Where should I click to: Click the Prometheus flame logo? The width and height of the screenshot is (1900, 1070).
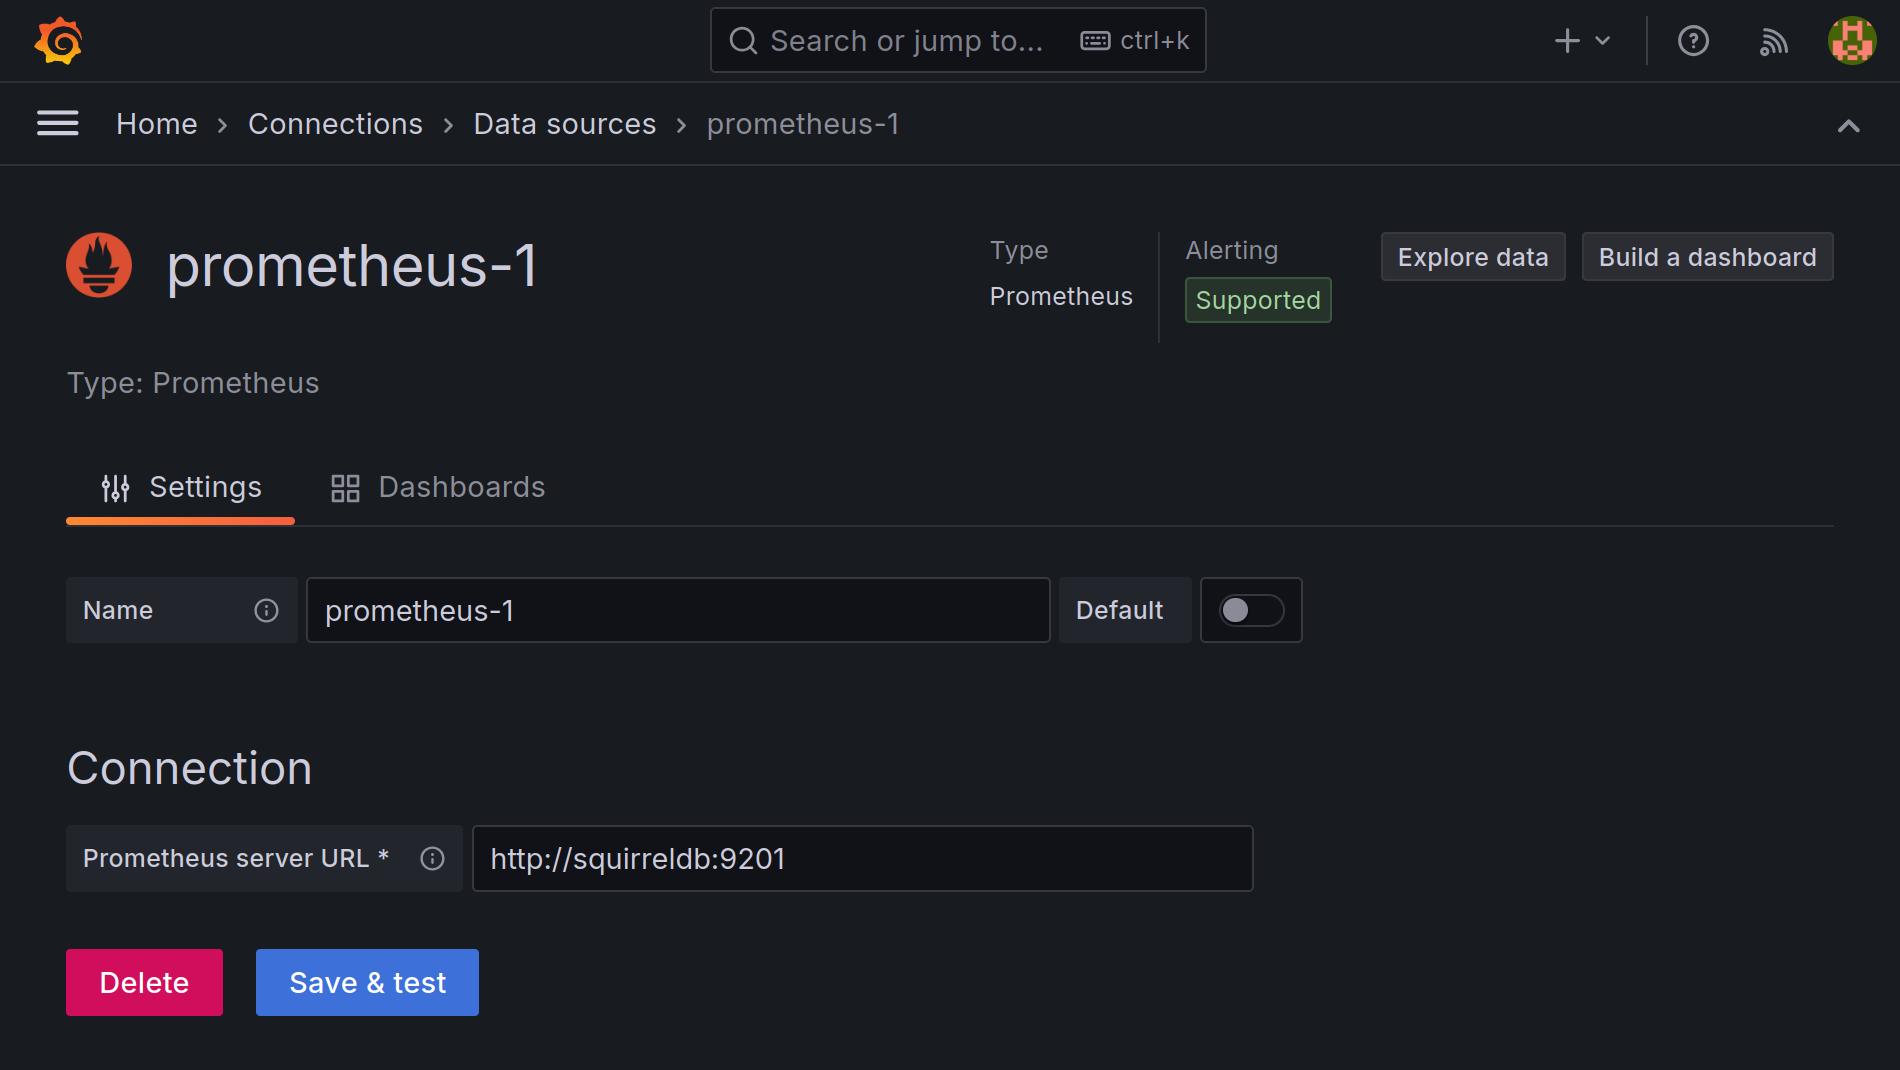(x=99, y=266)
